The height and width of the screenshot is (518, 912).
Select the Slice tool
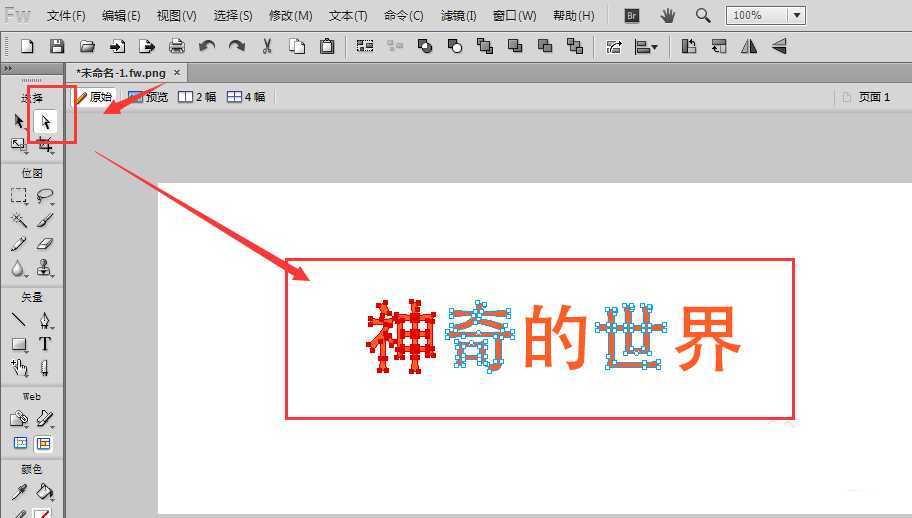(x=45, y=419)
